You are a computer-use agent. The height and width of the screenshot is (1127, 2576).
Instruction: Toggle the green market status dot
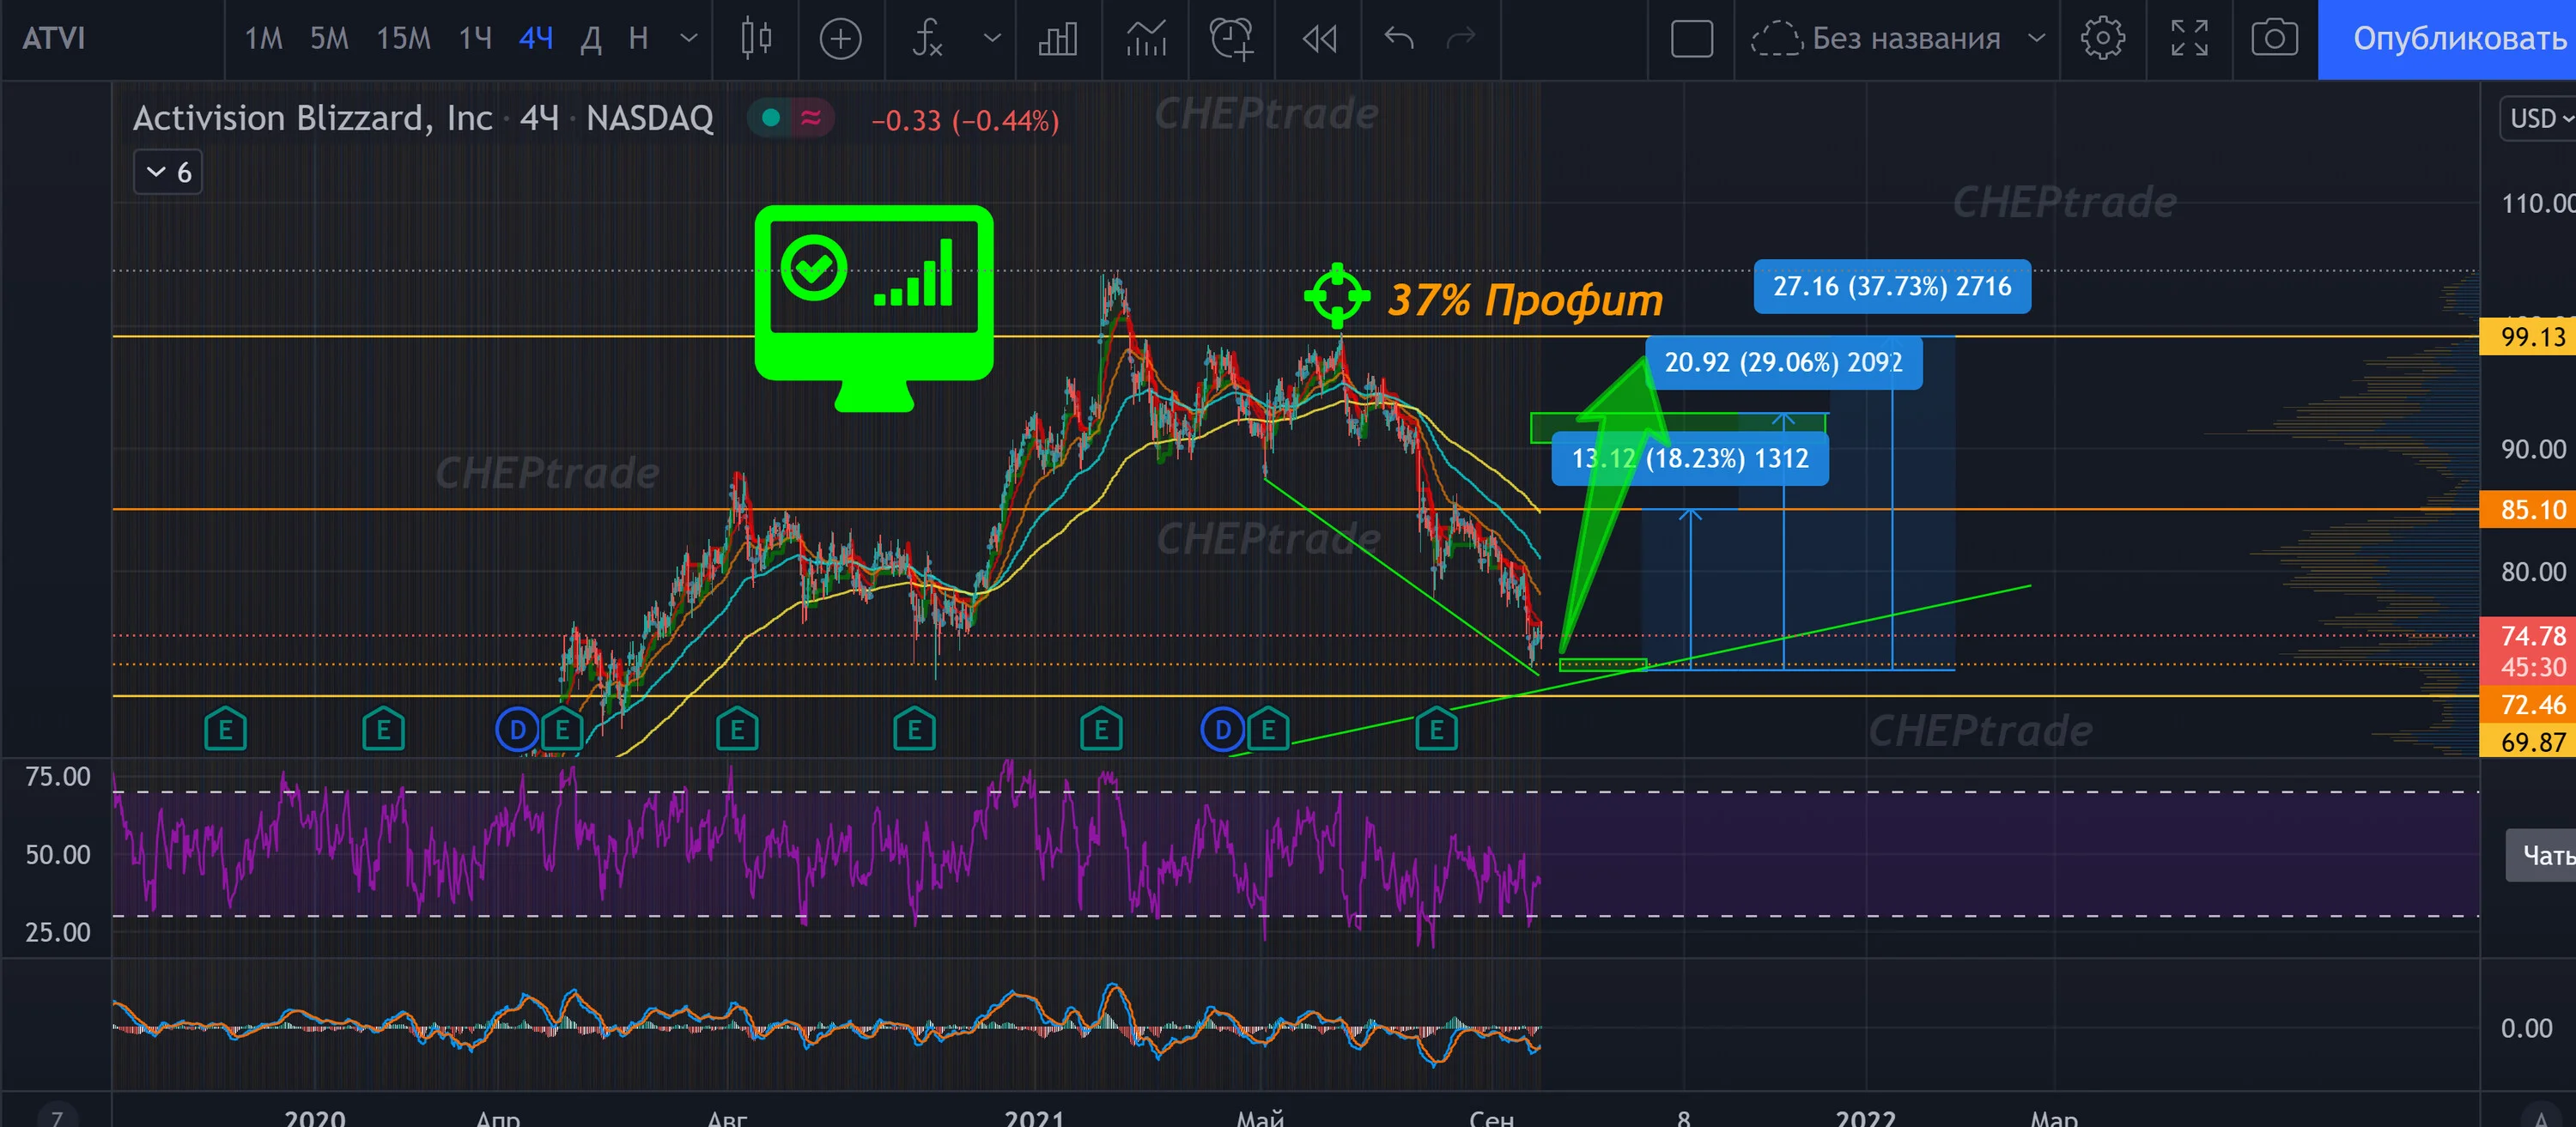point(770,118)
